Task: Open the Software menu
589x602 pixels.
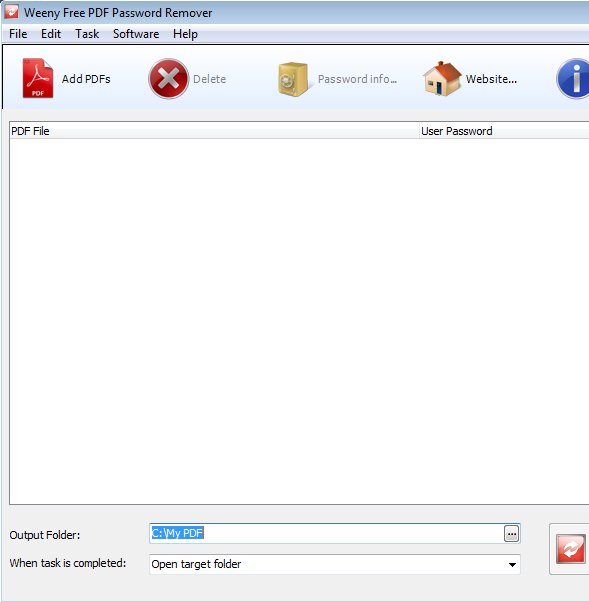Action: pyautogui.click(x=136, y=34)
